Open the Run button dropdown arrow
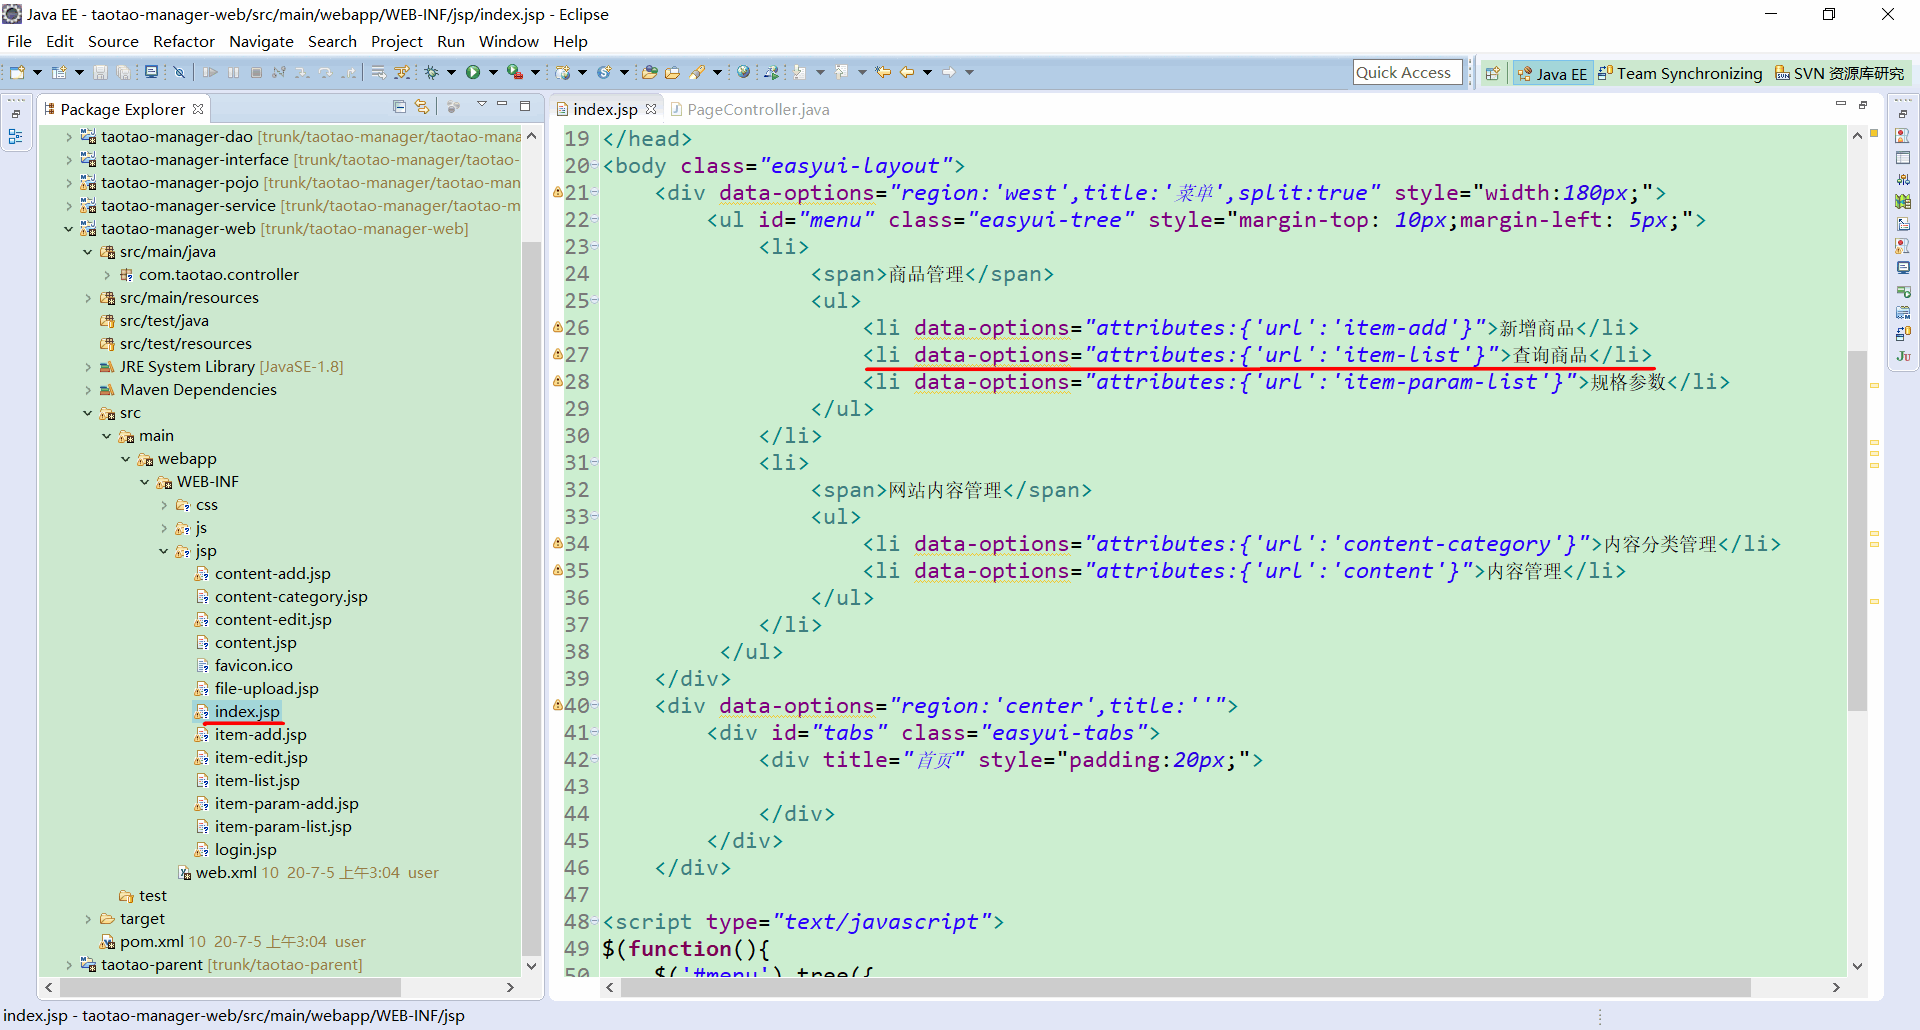 click(492, 72)
